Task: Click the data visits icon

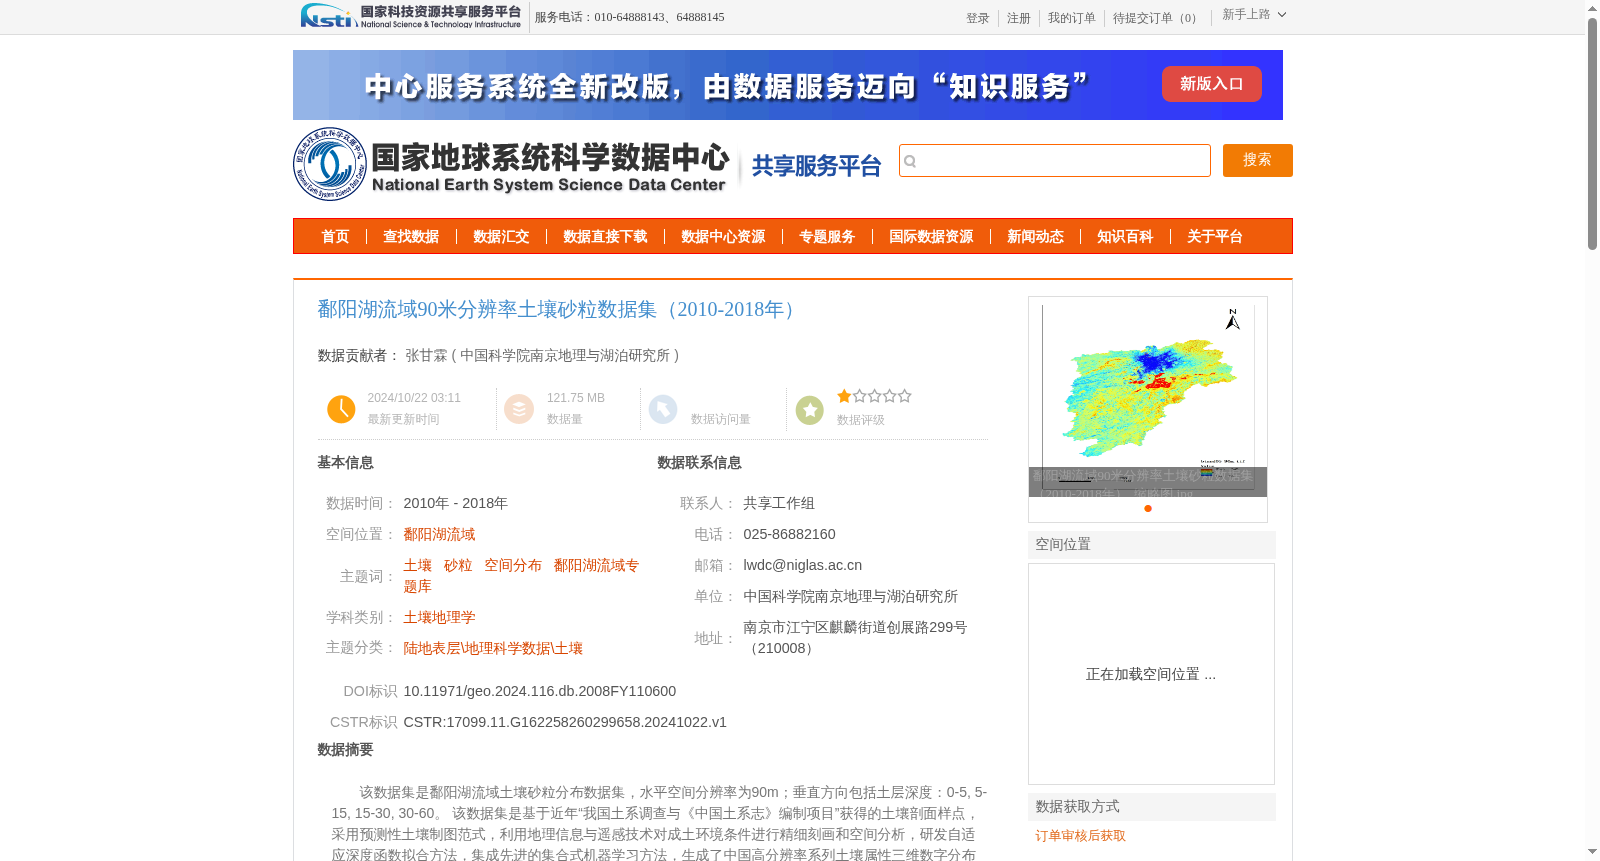Action: point(663,409)
